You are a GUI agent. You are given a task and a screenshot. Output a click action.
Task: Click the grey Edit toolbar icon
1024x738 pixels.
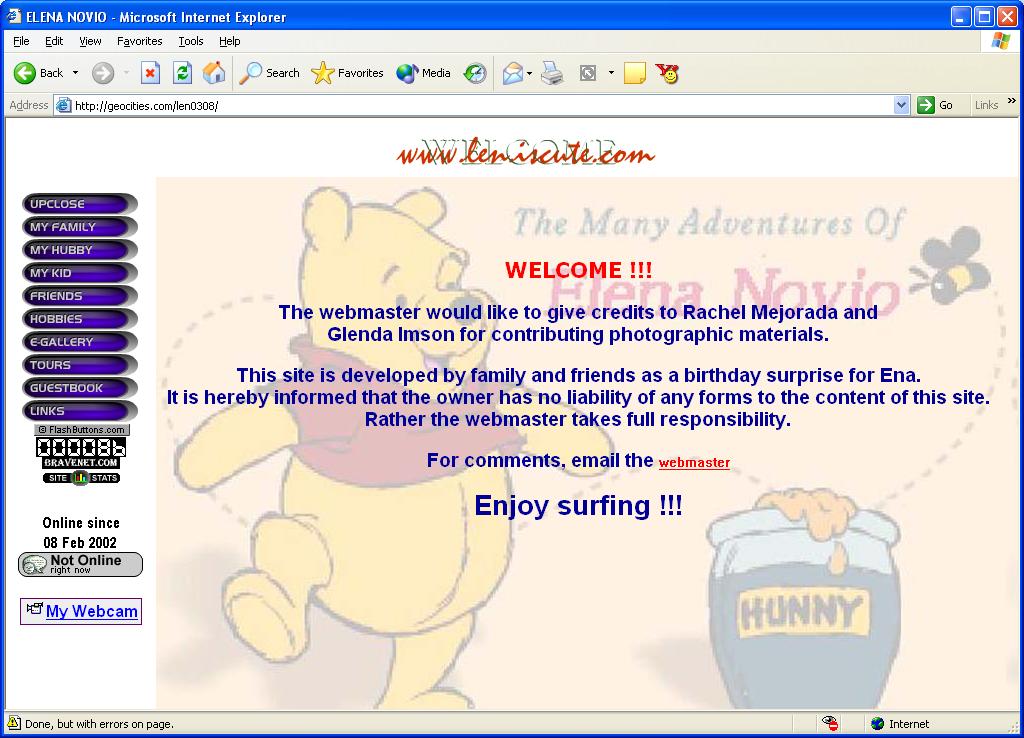pyautogui.click(x=588, y=73)
